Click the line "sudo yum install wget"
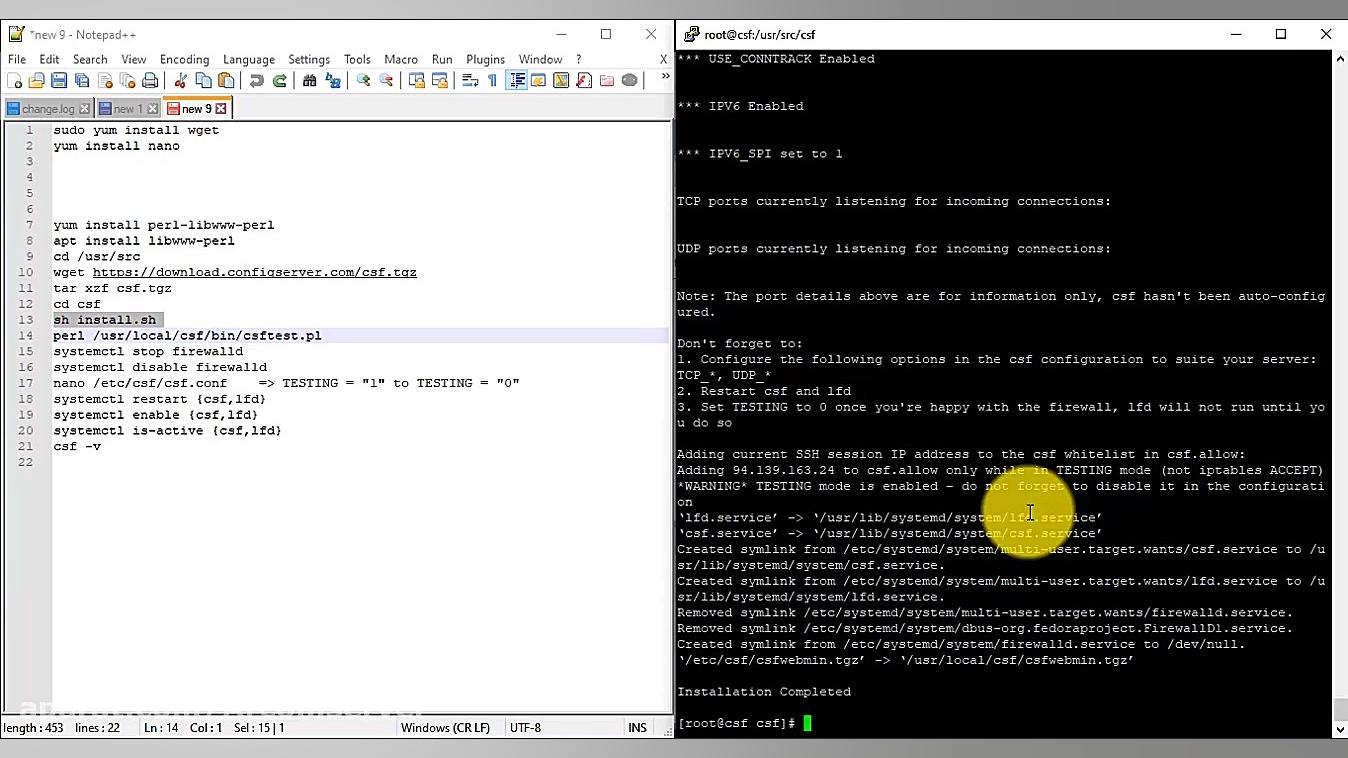The image size is (1348, 758). coord(136,130)
